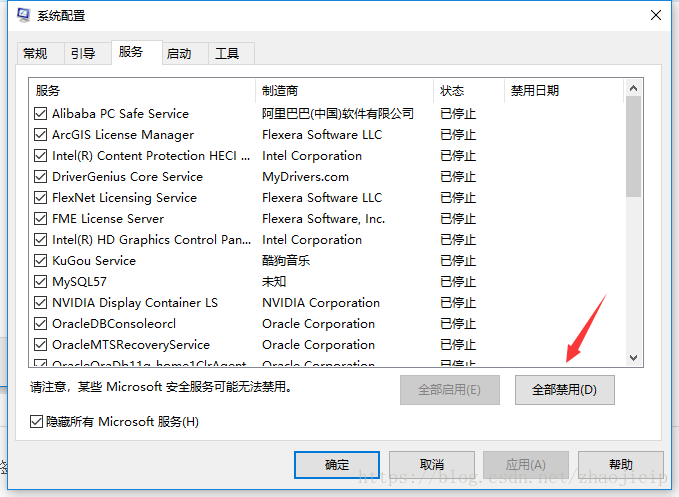Sort by the 服务 column header
Screen dimensions: 679x497
pyautogui.click(x=142, y=90)
